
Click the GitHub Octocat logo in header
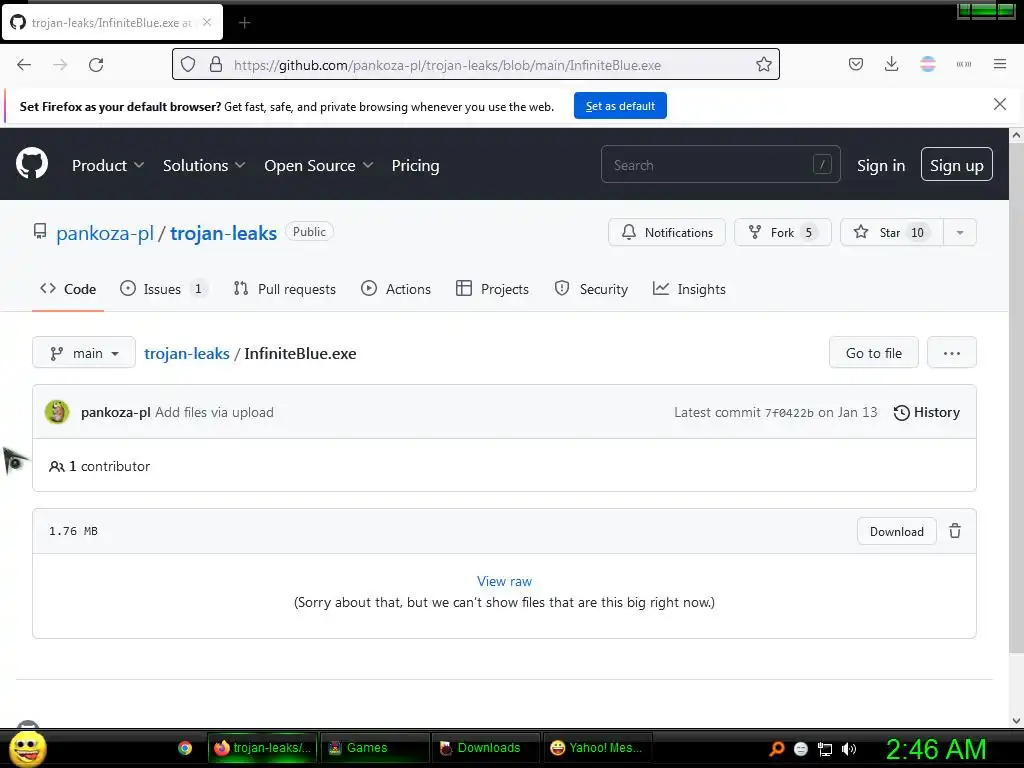tap(32, 164)
